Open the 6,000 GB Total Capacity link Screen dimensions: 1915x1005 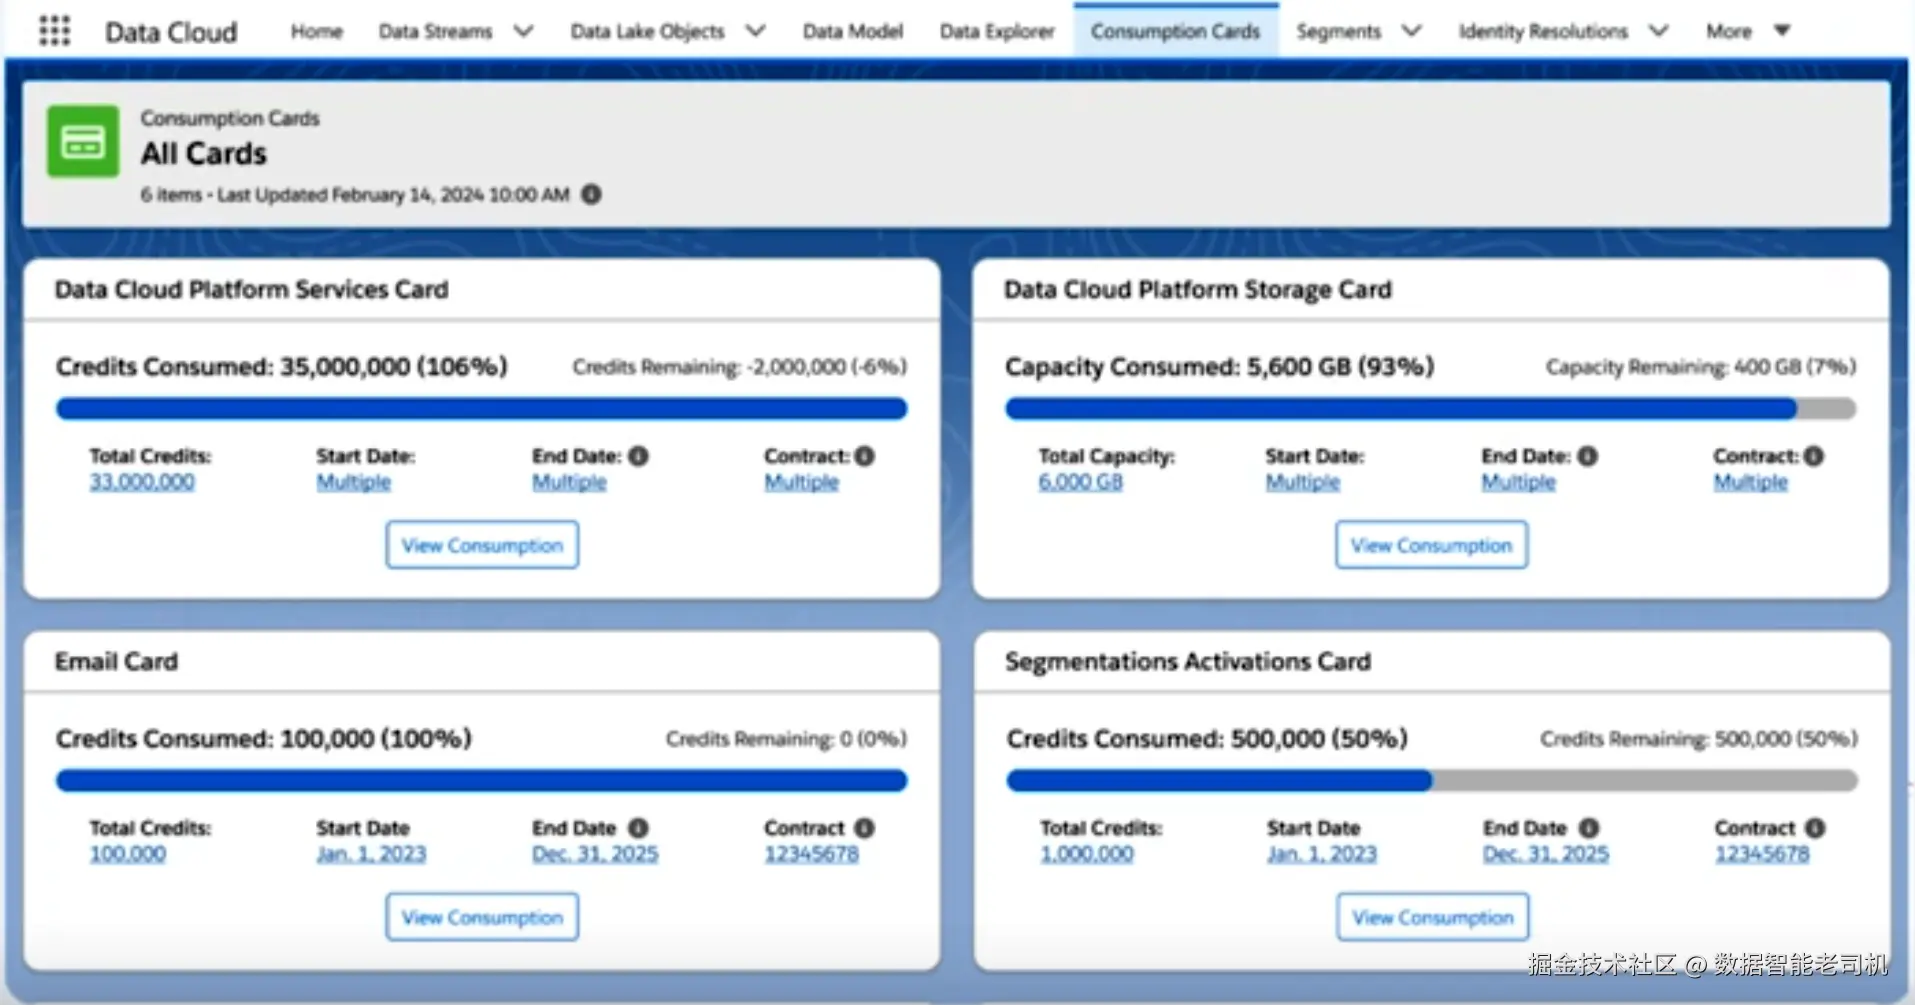[1081, 482]
